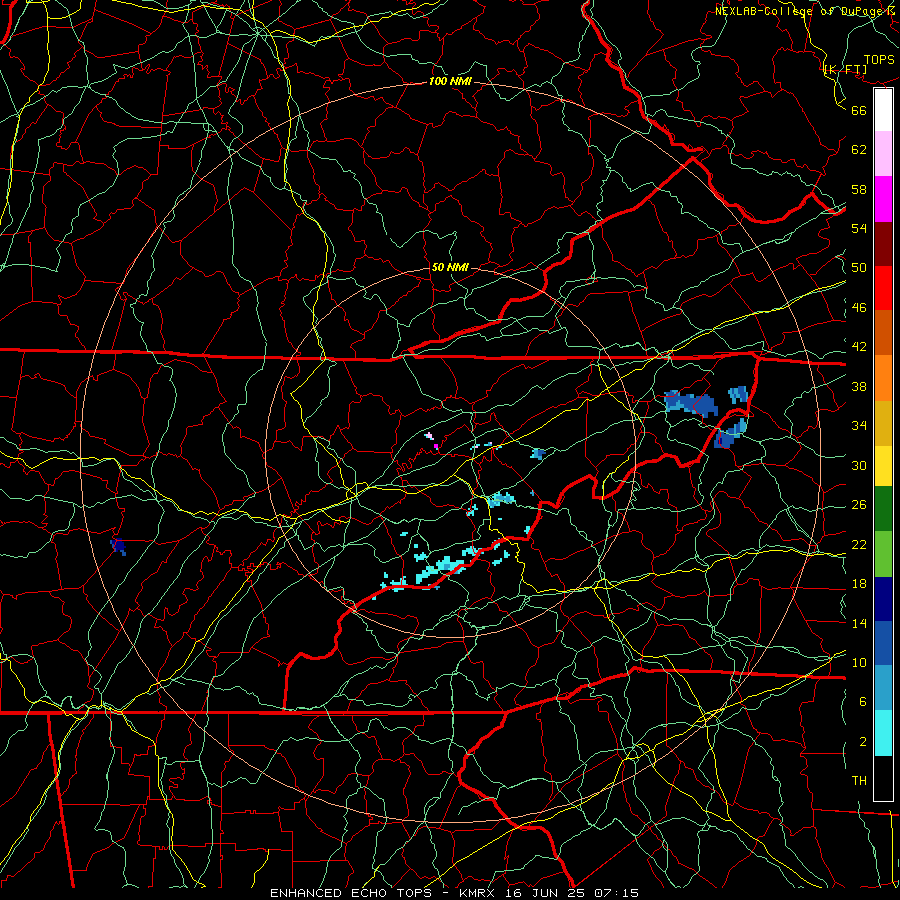
Task: Click the legend value '2'
Action: (x=863, y=742)
